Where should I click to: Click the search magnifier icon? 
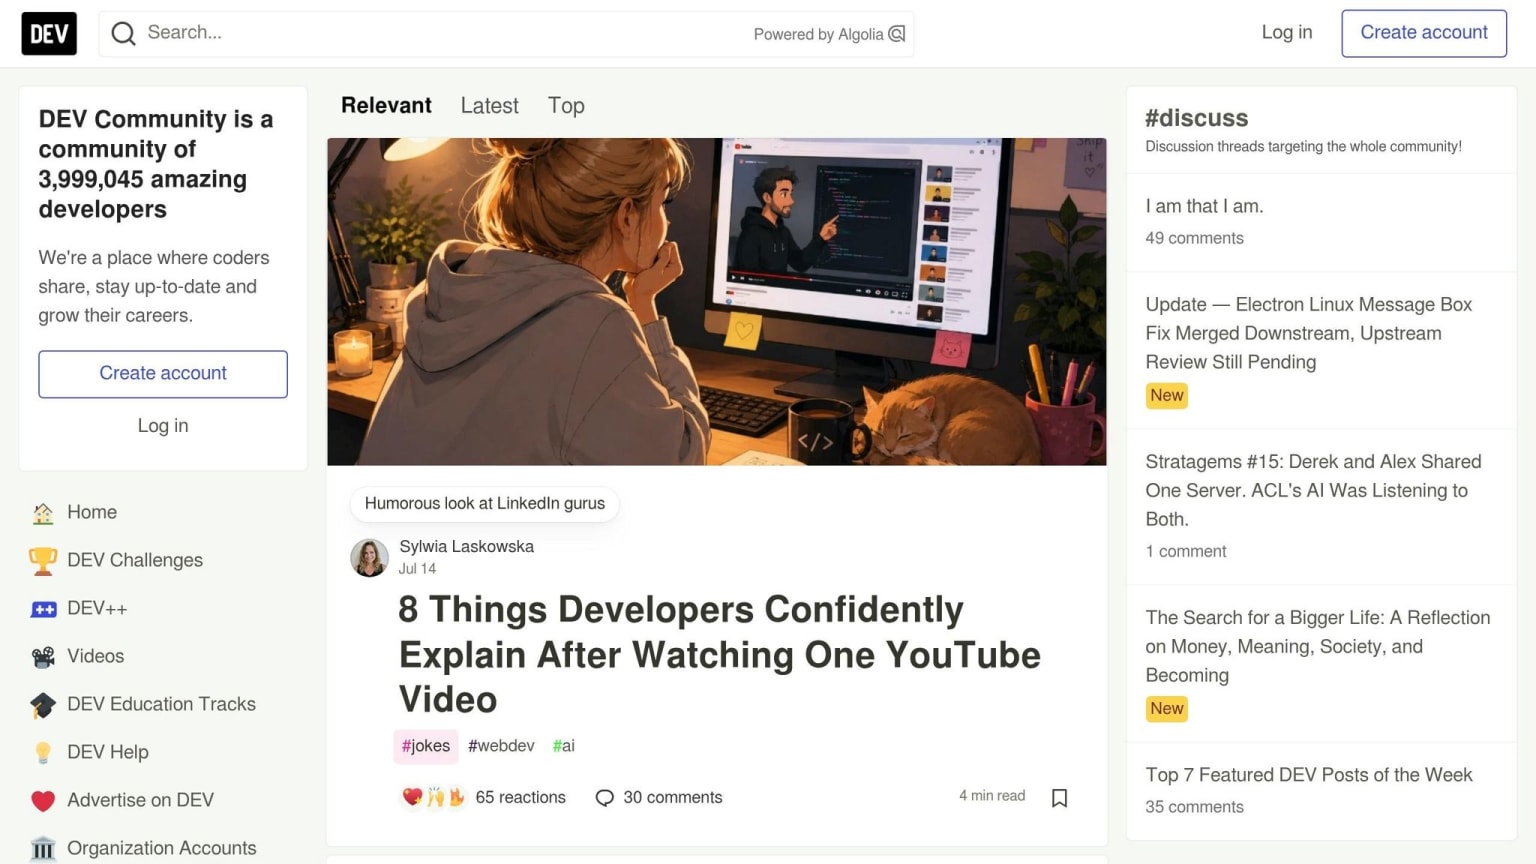coord(123,34)
